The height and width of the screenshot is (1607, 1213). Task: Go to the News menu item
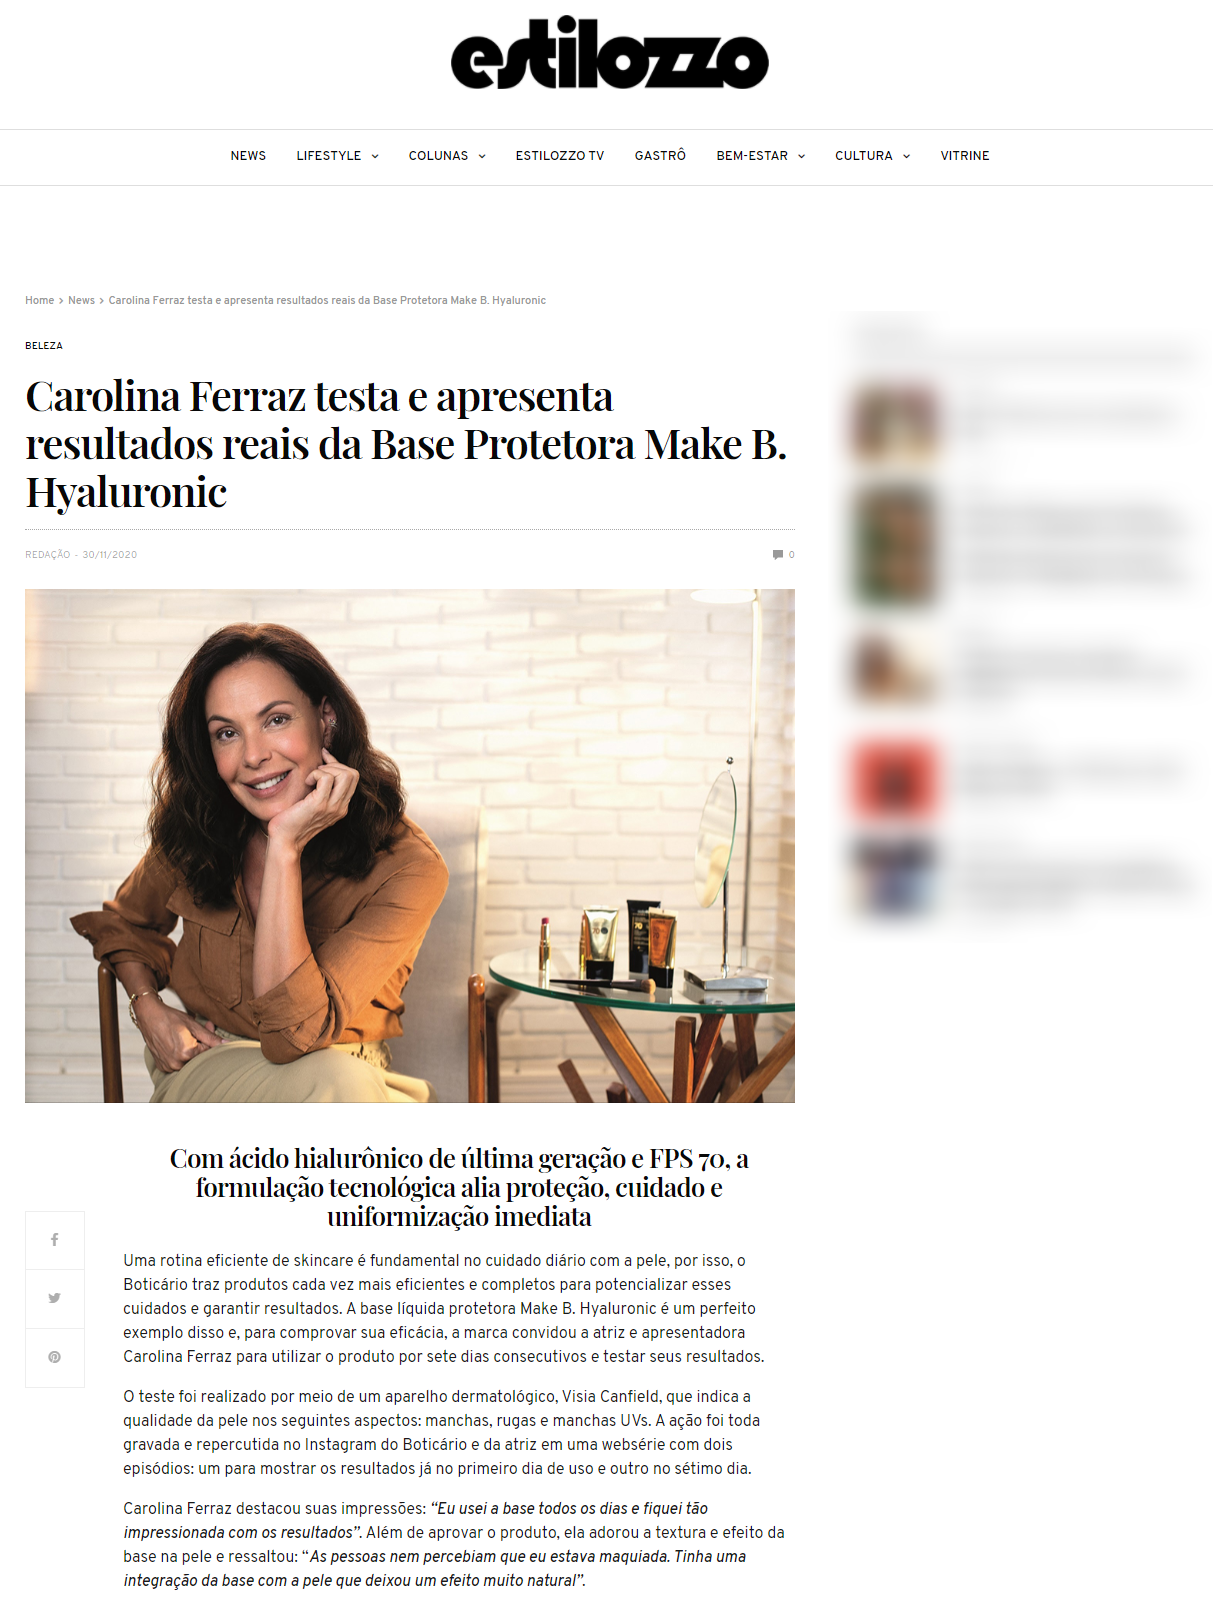coord(248,156)
